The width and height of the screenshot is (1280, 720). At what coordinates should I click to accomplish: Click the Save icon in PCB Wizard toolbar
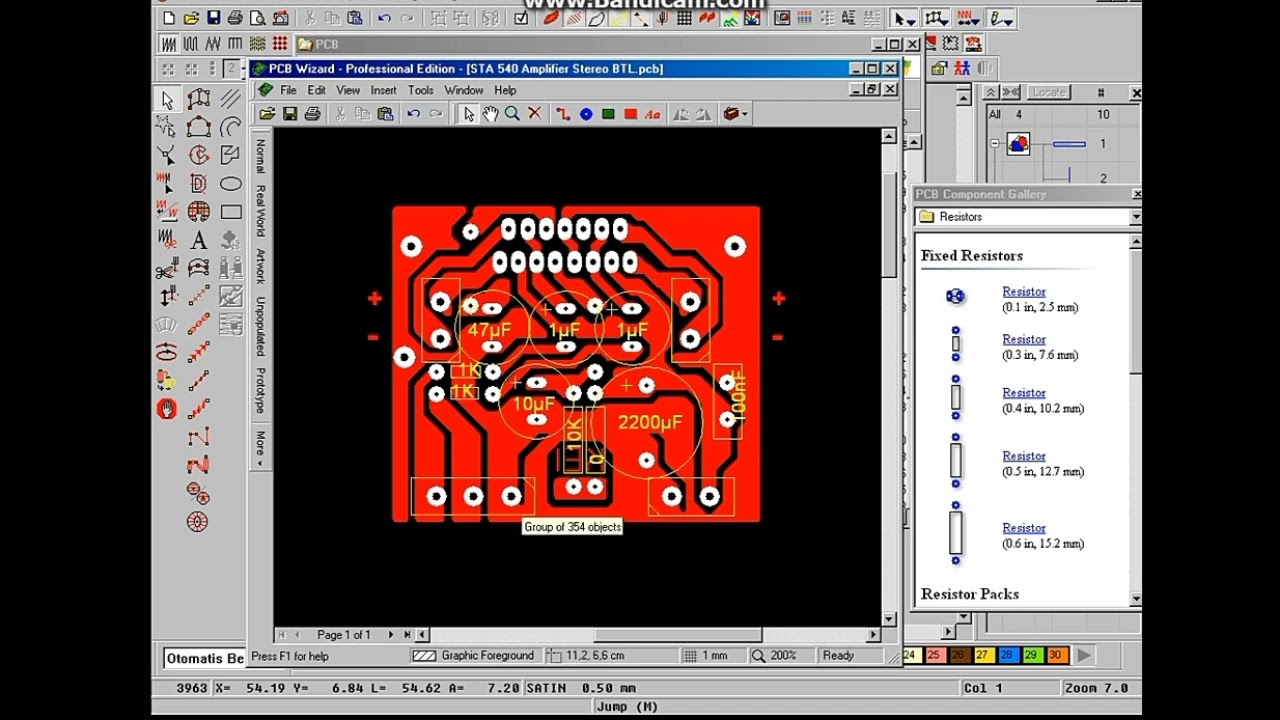point(290,114)
